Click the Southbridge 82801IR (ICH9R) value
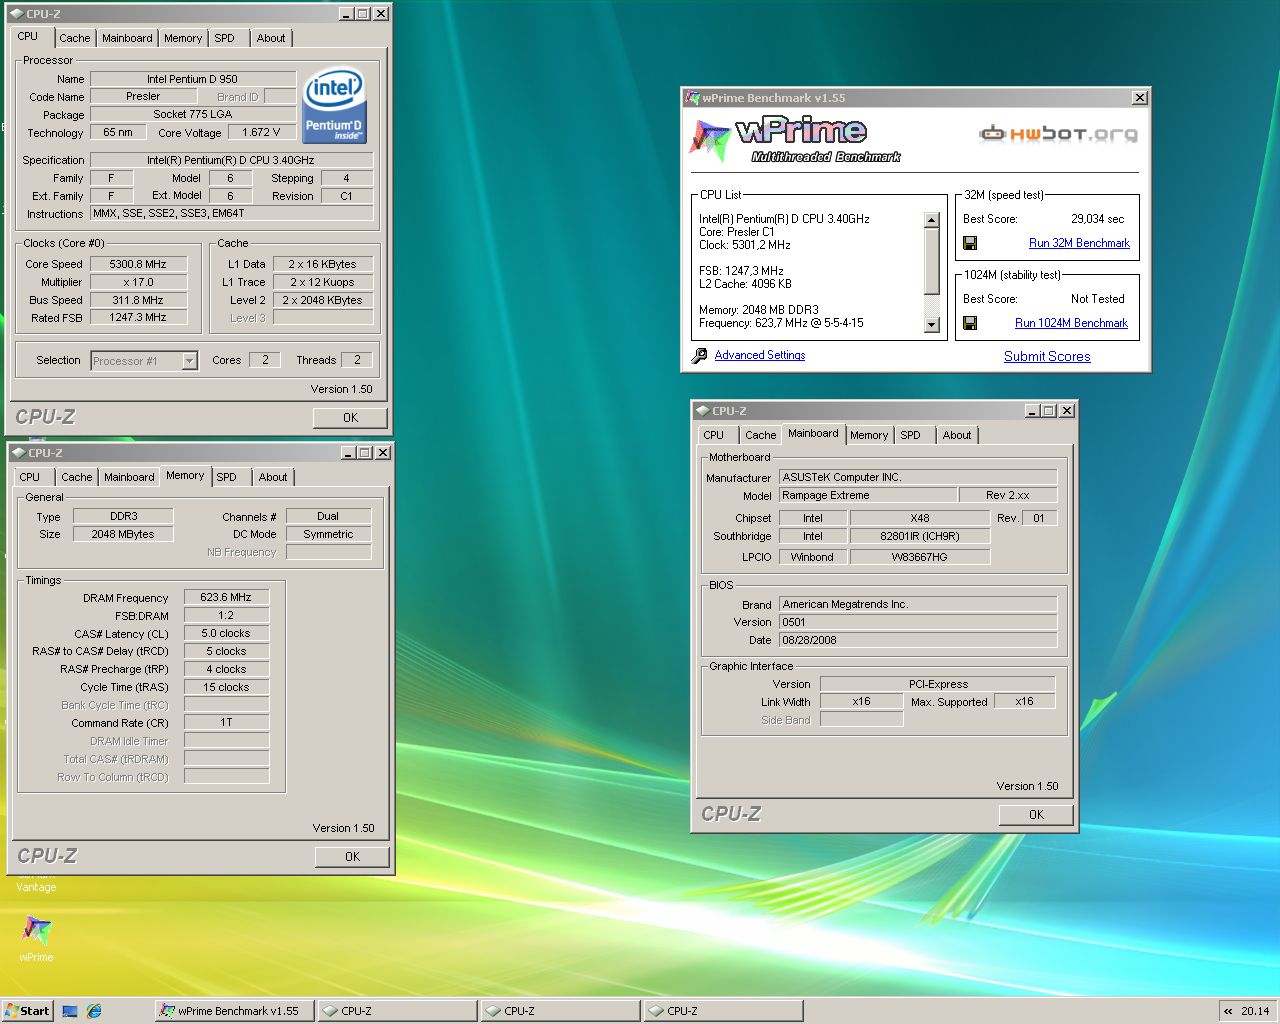 pyautogui.click(x=920, y=536)
